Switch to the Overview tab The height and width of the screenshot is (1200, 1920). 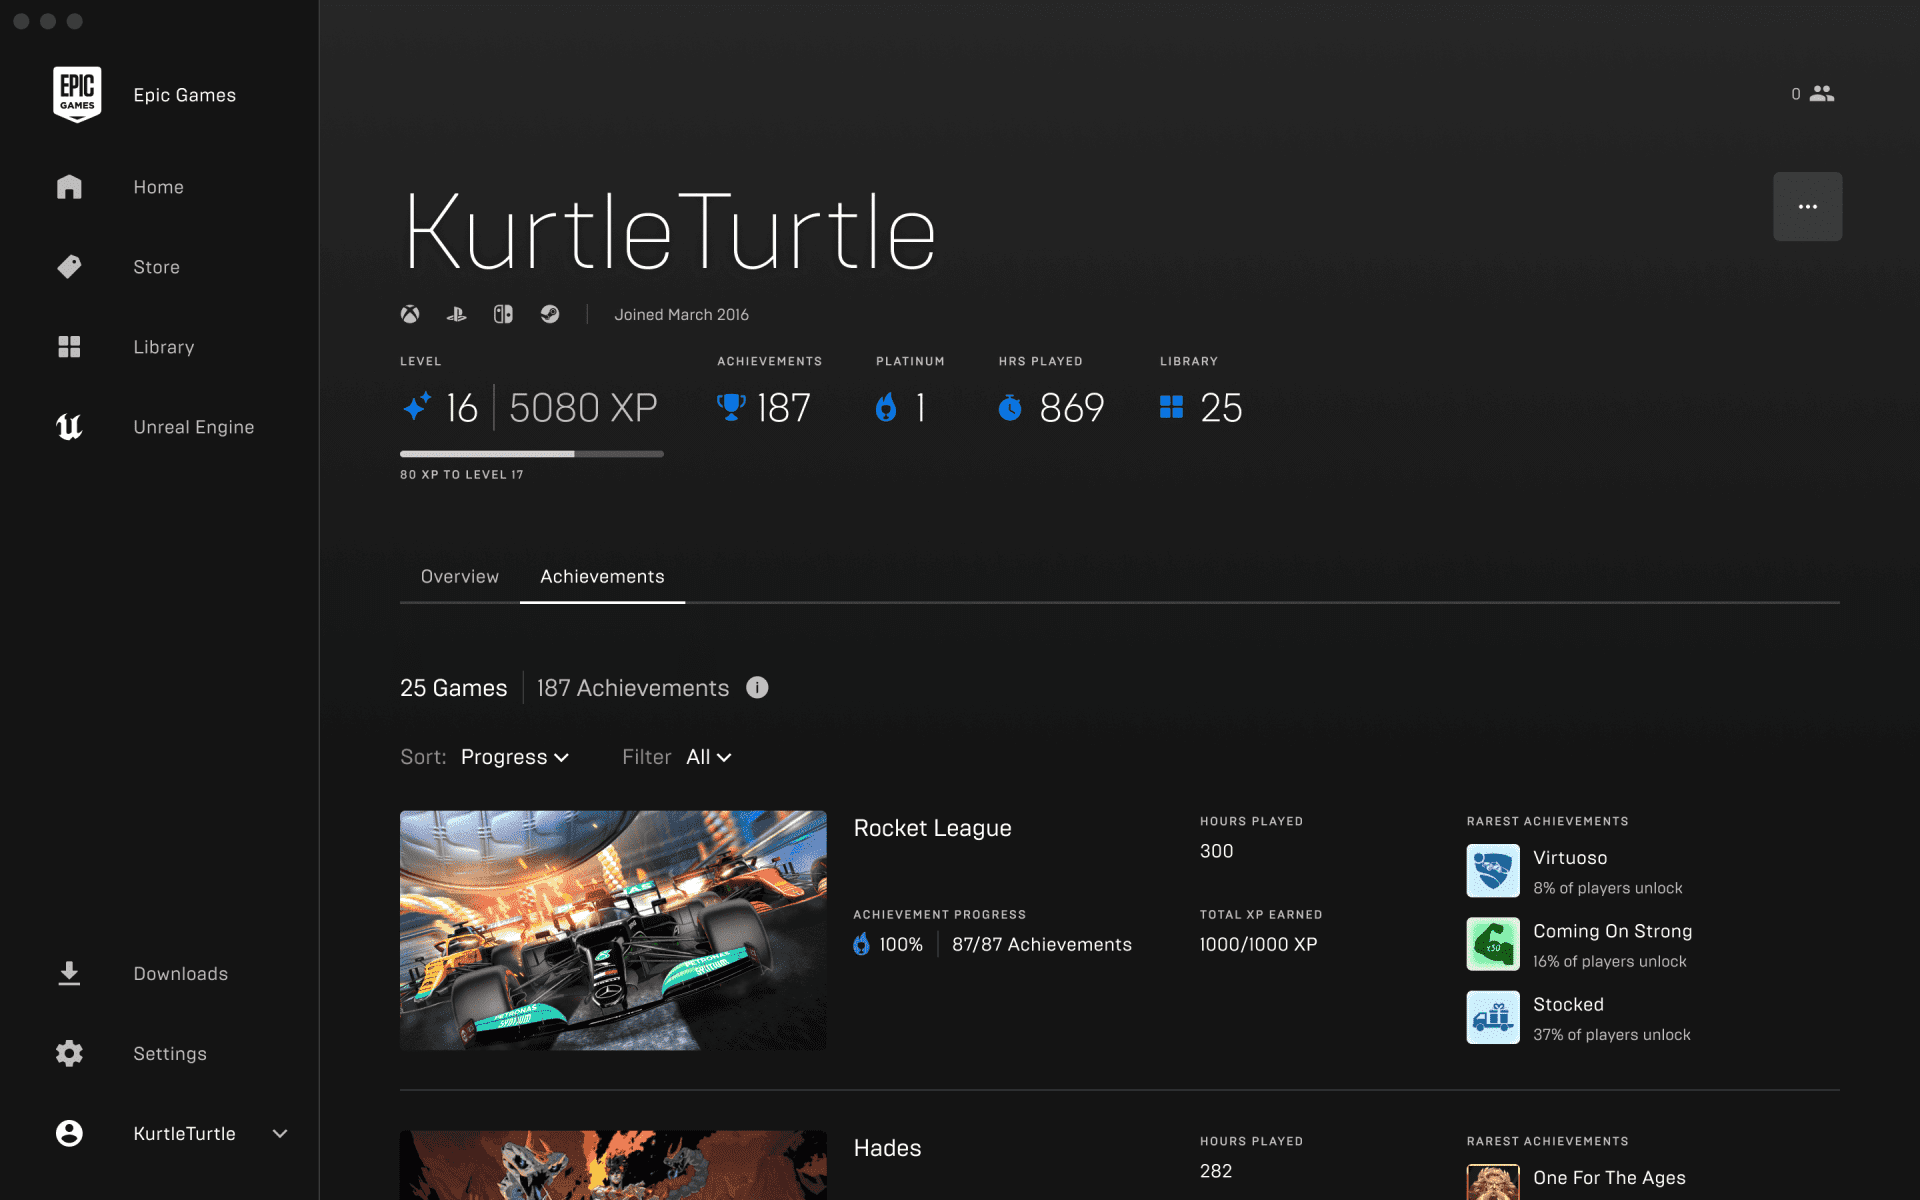point(459,576)
